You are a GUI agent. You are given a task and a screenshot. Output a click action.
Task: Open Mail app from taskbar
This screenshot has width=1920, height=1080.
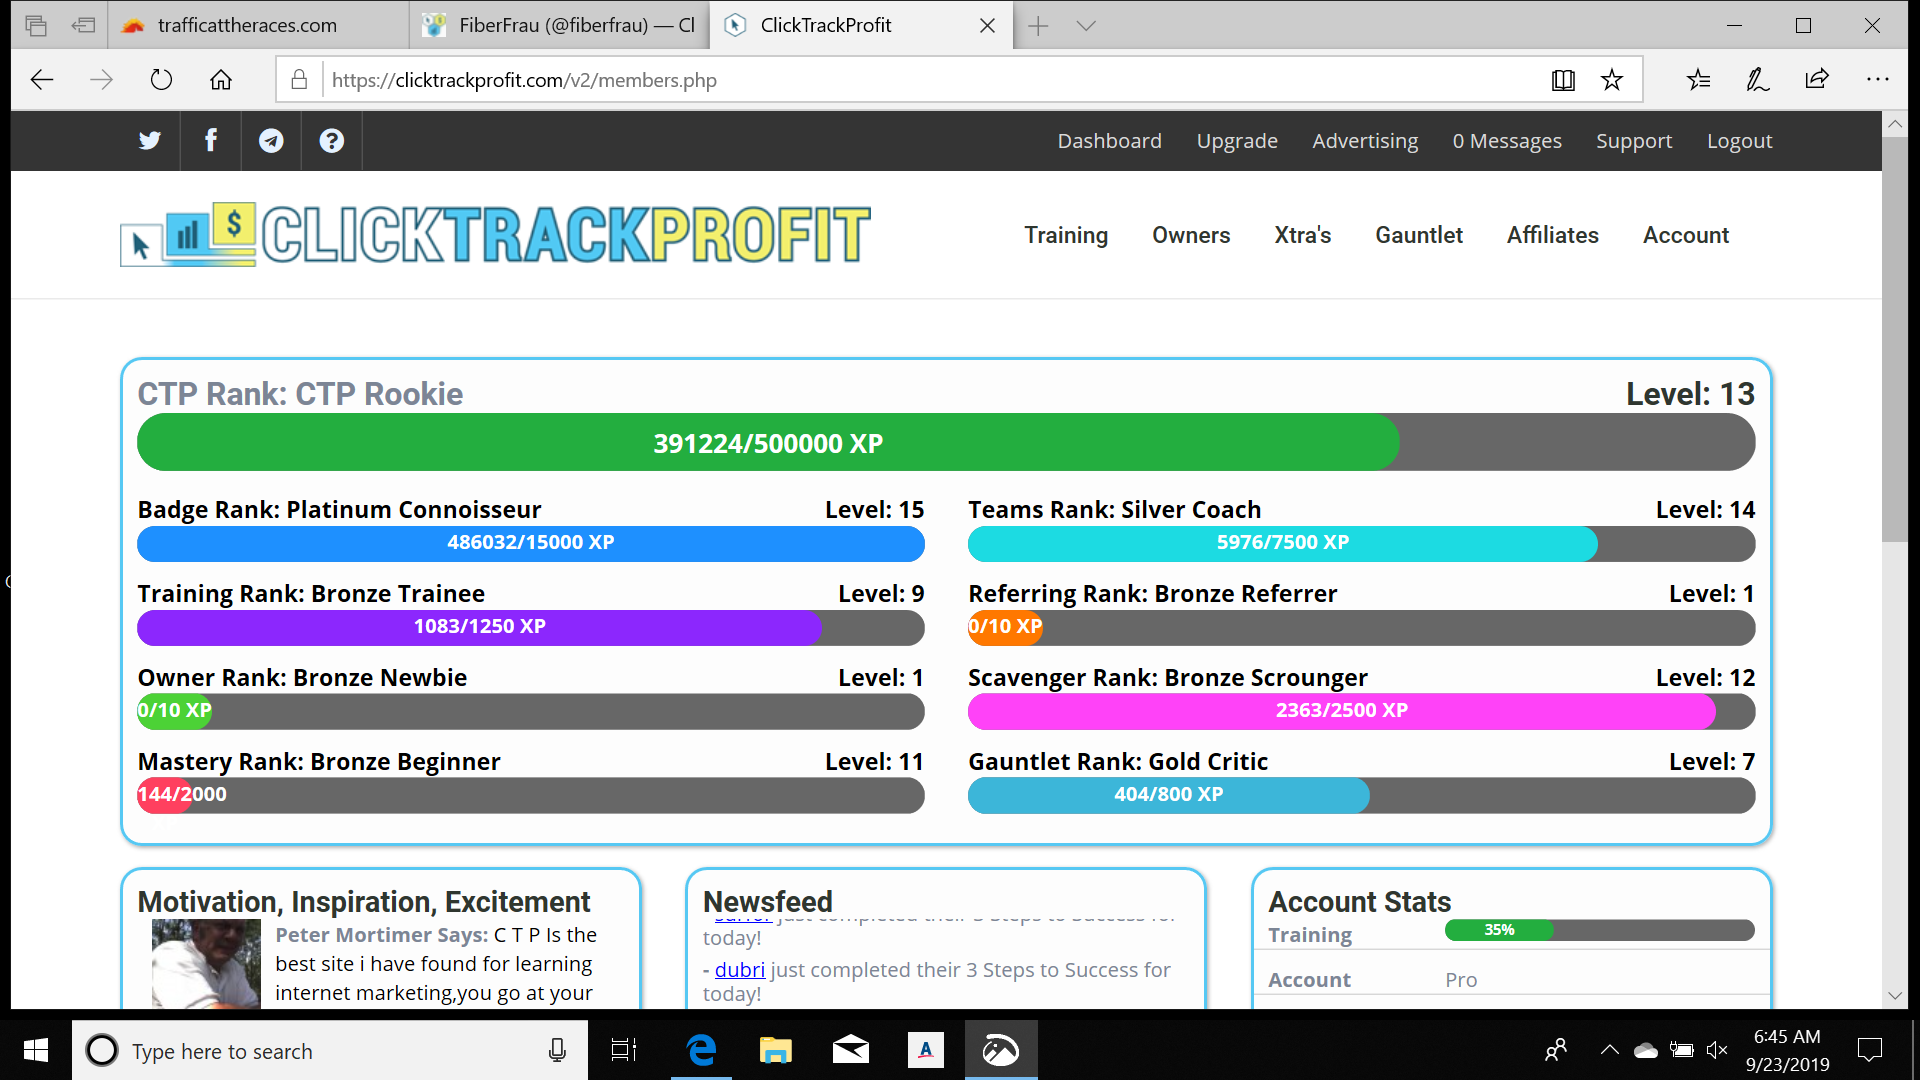pyautogui.click(x=850, y=1050)
